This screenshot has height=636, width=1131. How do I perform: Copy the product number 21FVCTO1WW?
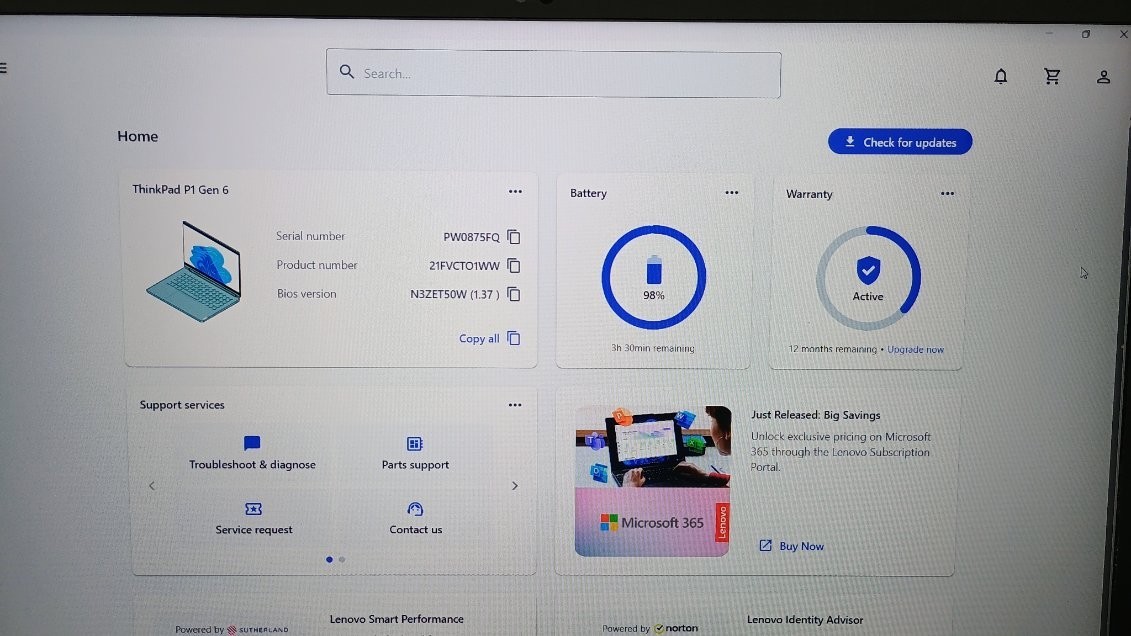tap(514, 265)
